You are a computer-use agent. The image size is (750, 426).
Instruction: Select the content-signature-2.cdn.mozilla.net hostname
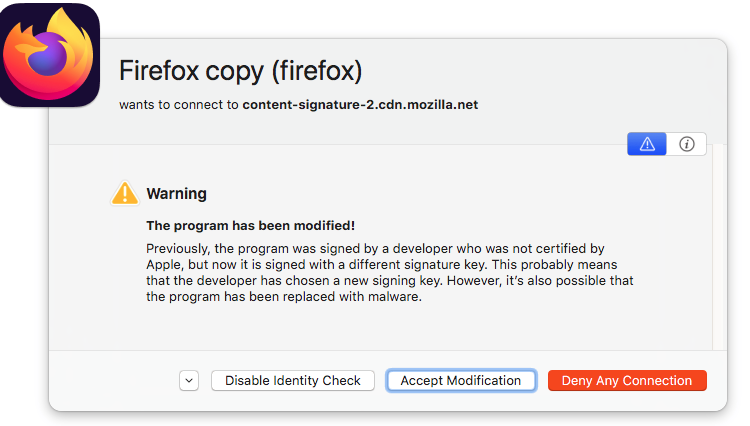tap(360, 104)
